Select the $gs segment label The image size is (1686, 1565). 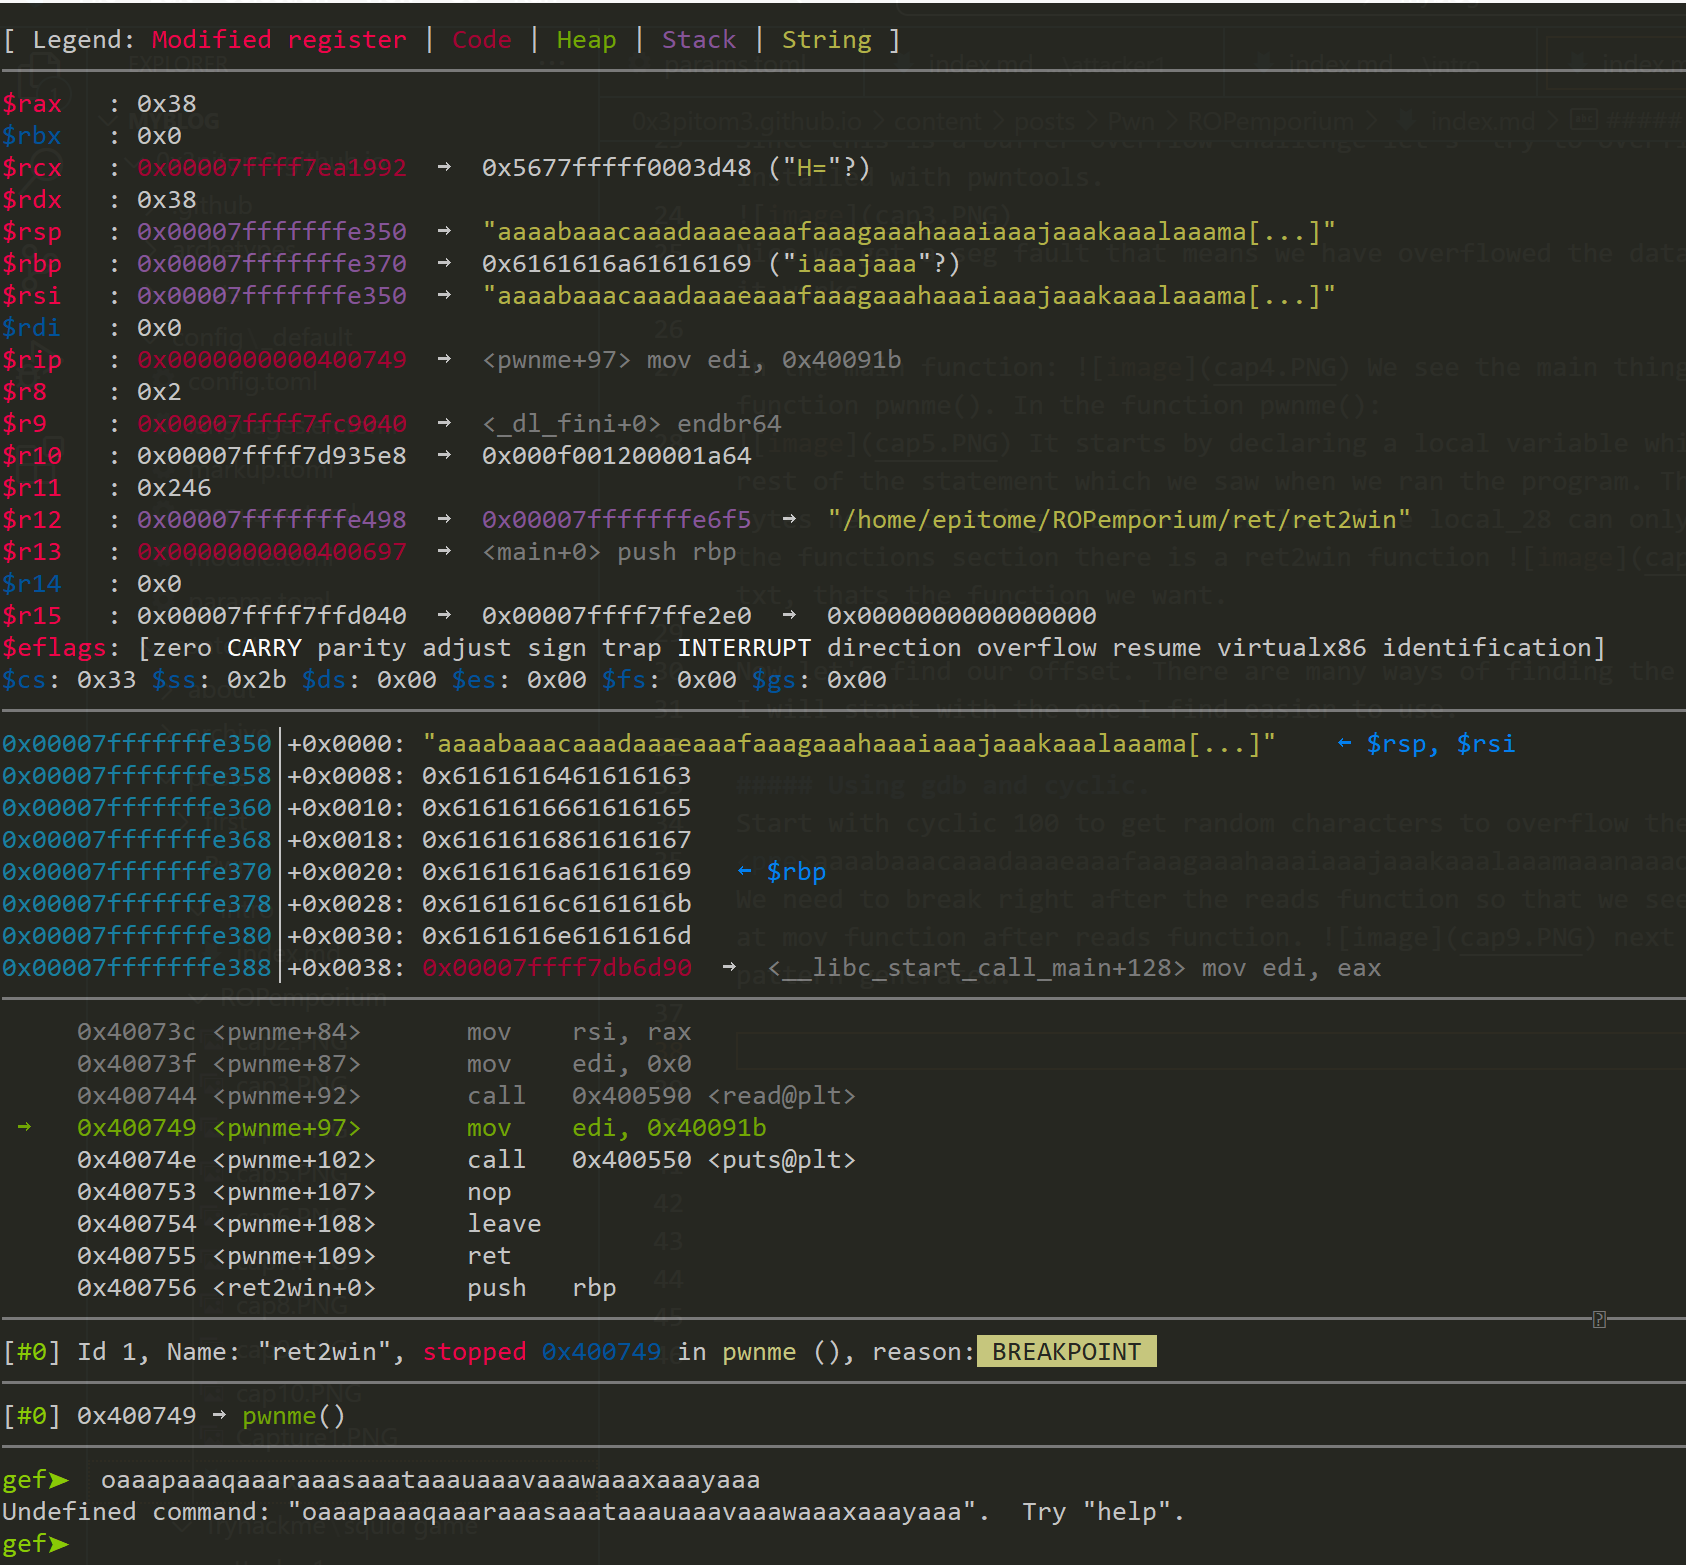(774, 680)
